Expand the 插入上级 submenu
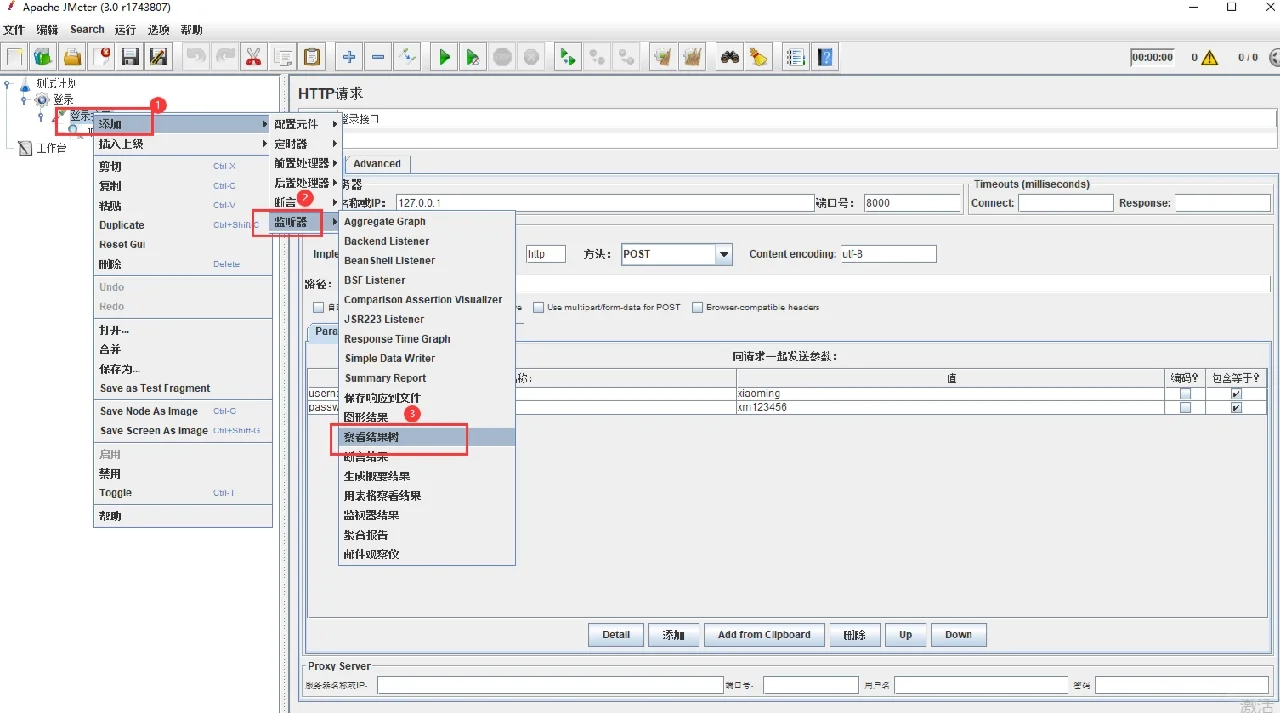The height and width of the screenshot is (713, 1280). [183, 144]
